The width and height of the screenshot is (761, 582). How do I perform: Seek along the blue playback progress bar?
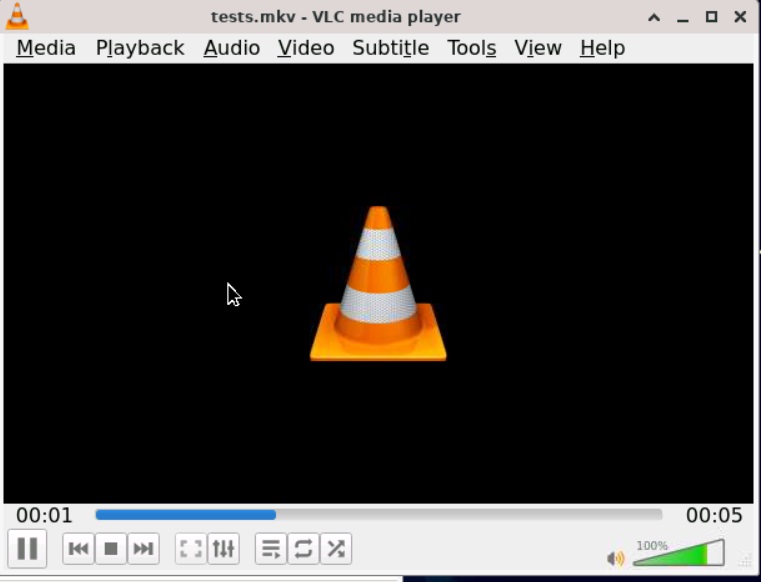[x=379, y=515]
